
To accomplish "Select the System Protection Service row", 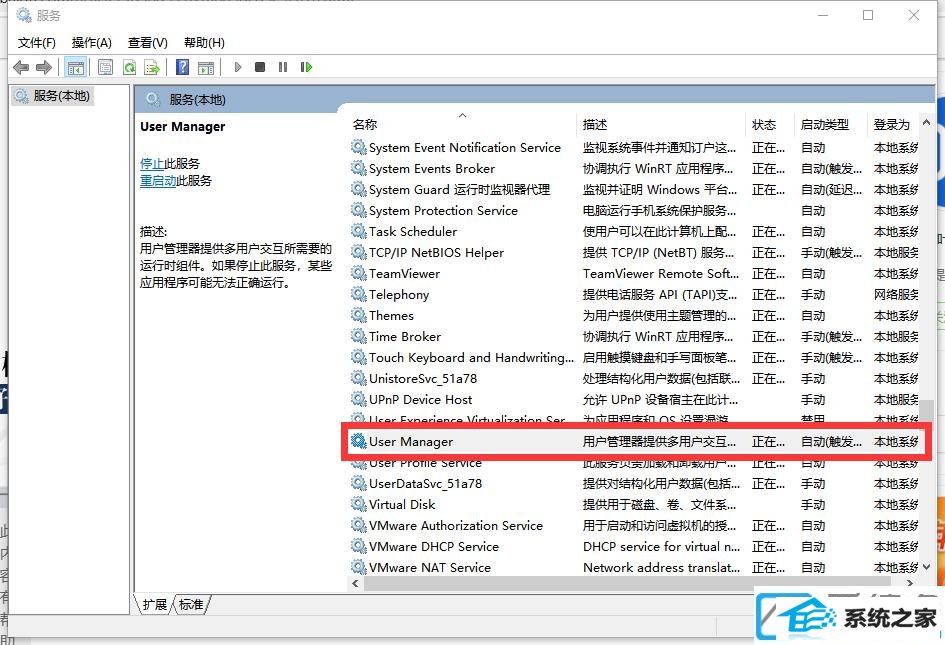I will pyautogui.click(x=634, y=211).
